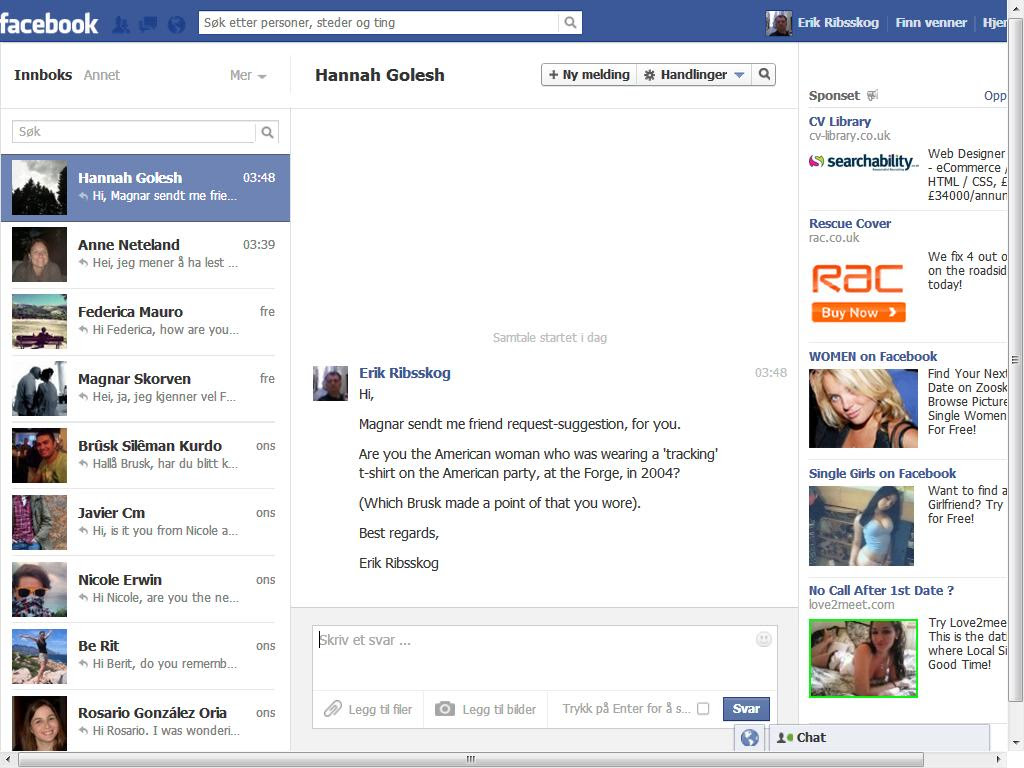Screen dimensions: 1024x768
Task: Open Brûsk Silêman Kurdo conversation
Action: click(x=145, y=455)
